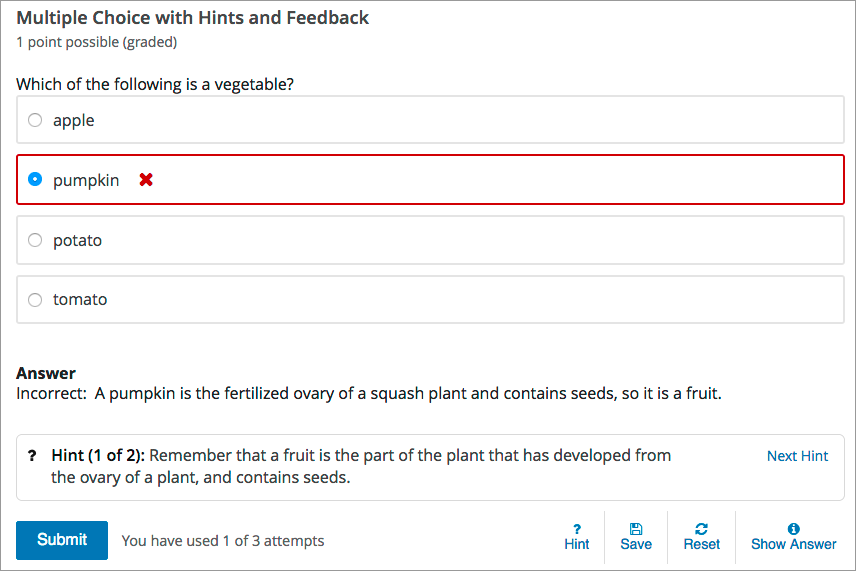Choose the potato radio option

point(35,240)
